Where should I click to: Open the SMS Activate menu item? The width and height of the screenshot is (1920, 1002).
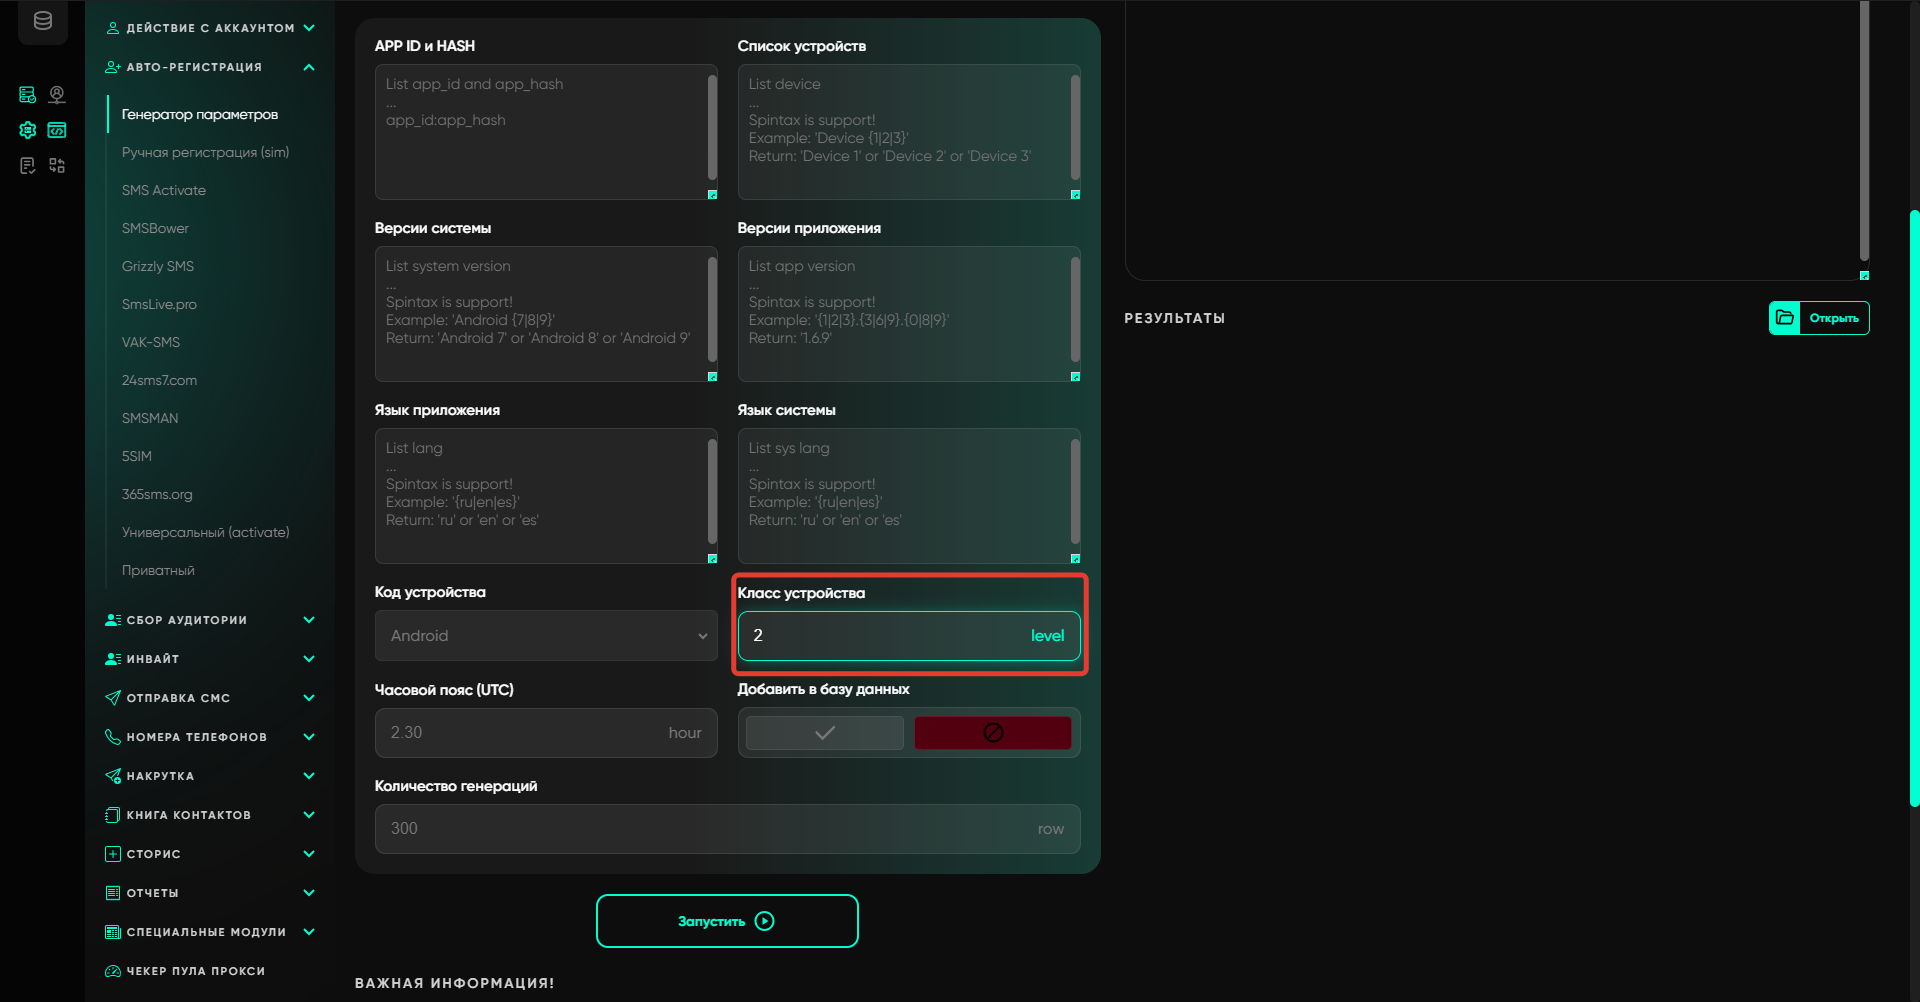point(164,190)
